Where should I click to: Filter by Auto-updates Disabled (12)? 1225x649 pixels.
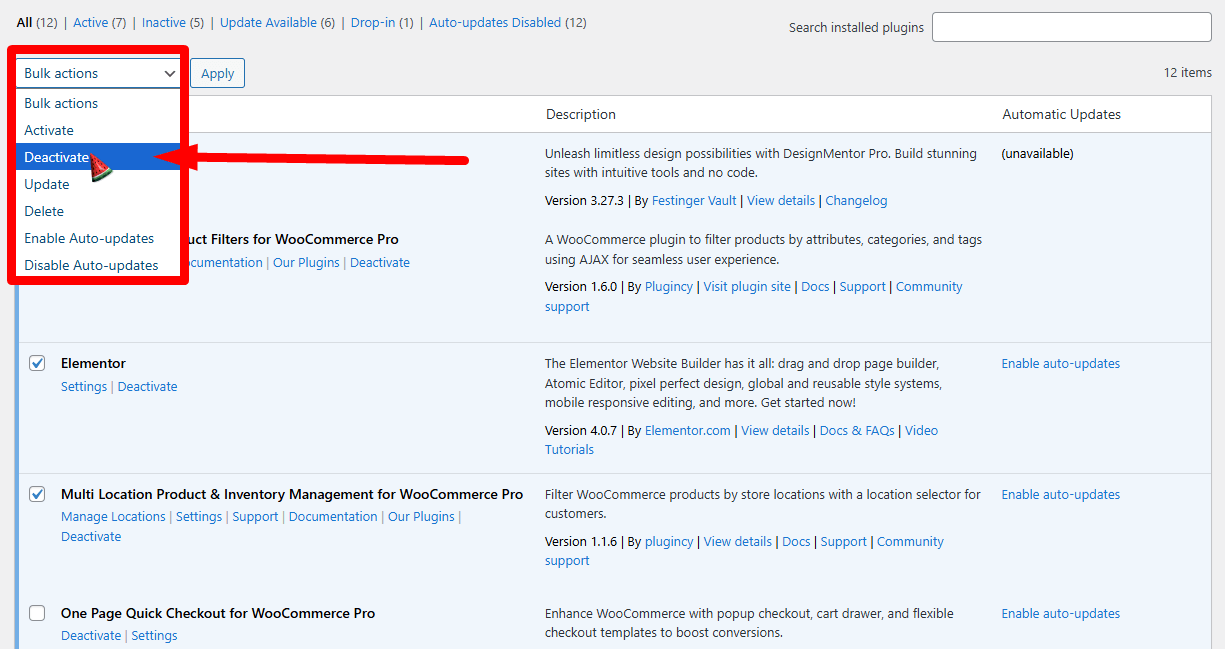(508, 22)
